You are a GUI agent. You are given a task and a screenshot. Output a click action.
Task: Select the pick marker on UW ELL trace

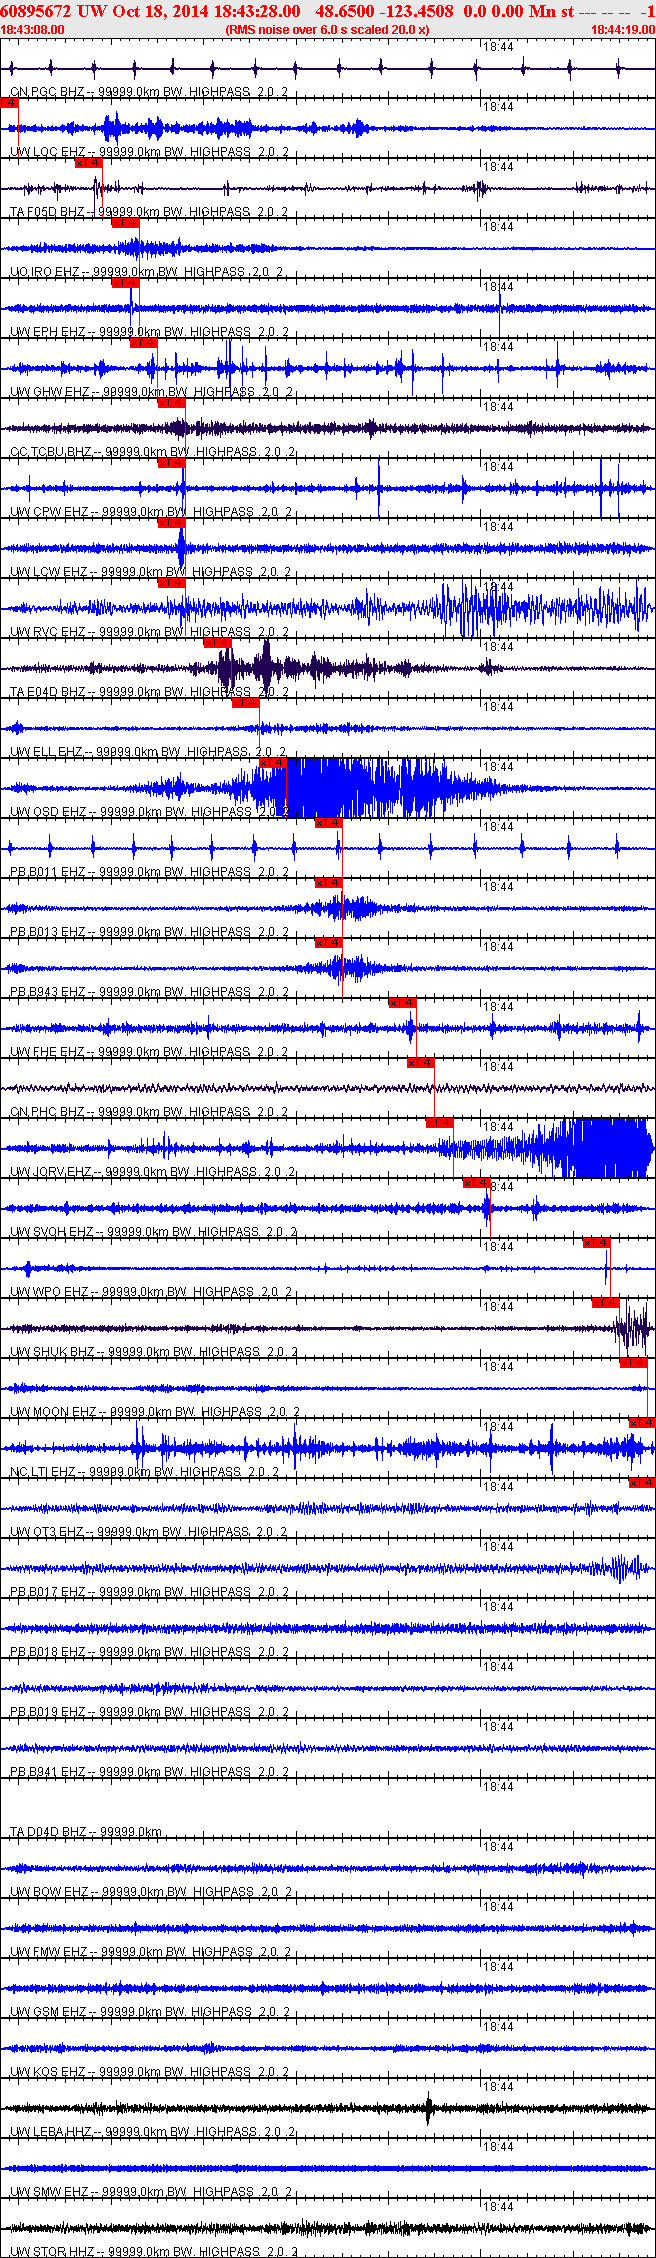tap(245, 703)
